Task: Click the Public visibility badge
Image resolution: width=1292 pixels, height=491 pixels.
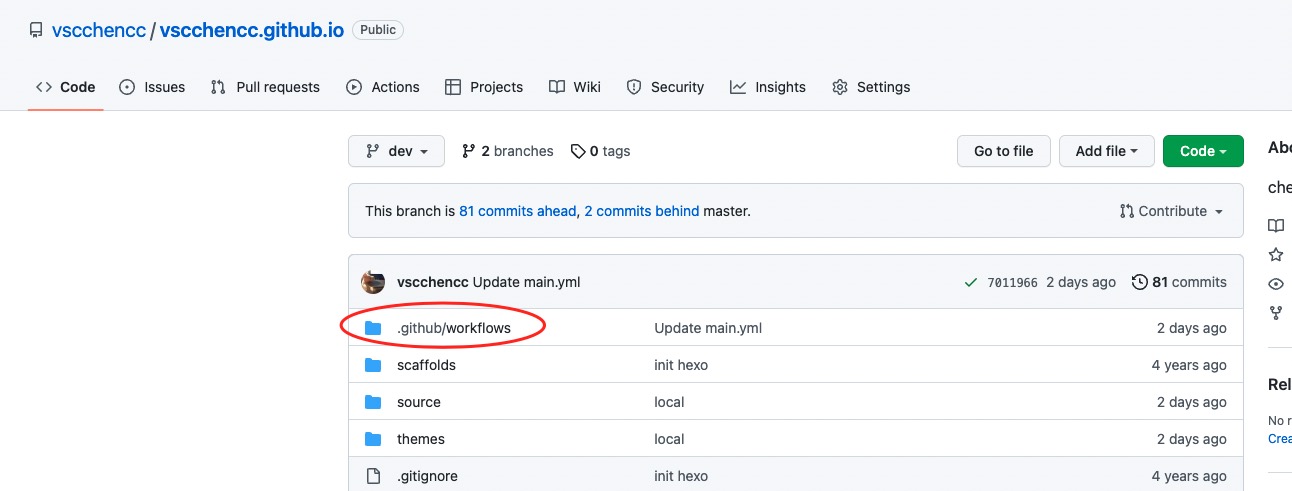Action: click(378, 30)
